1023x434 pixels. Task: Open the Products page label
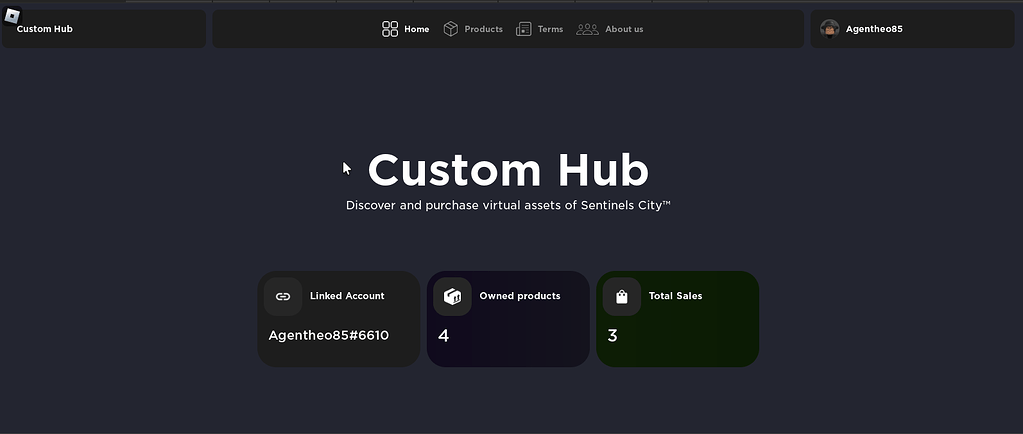(484, 29)
